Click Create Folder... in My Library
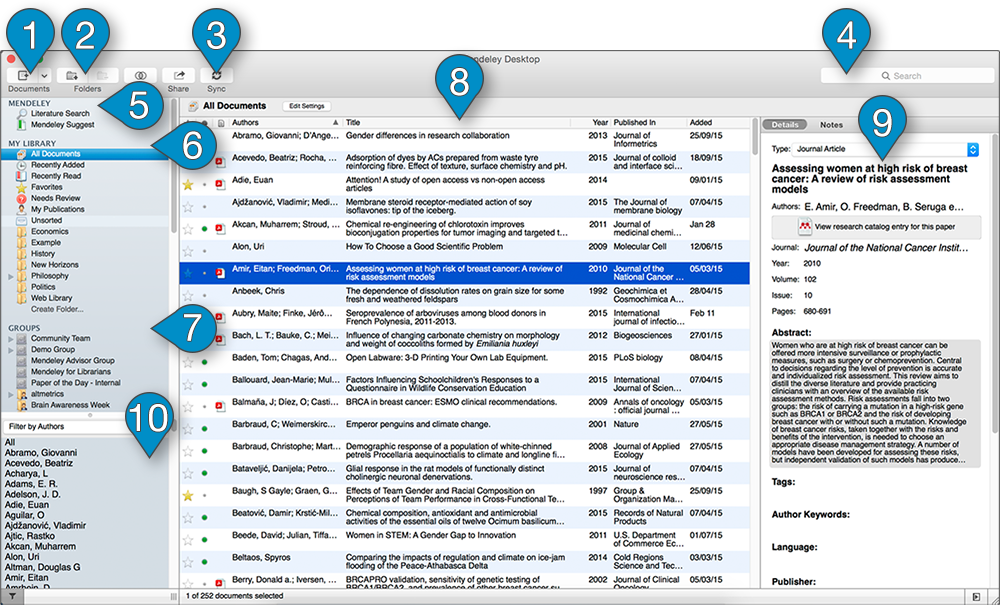This screenshot has height=605, width=1000. click(56, 309)
